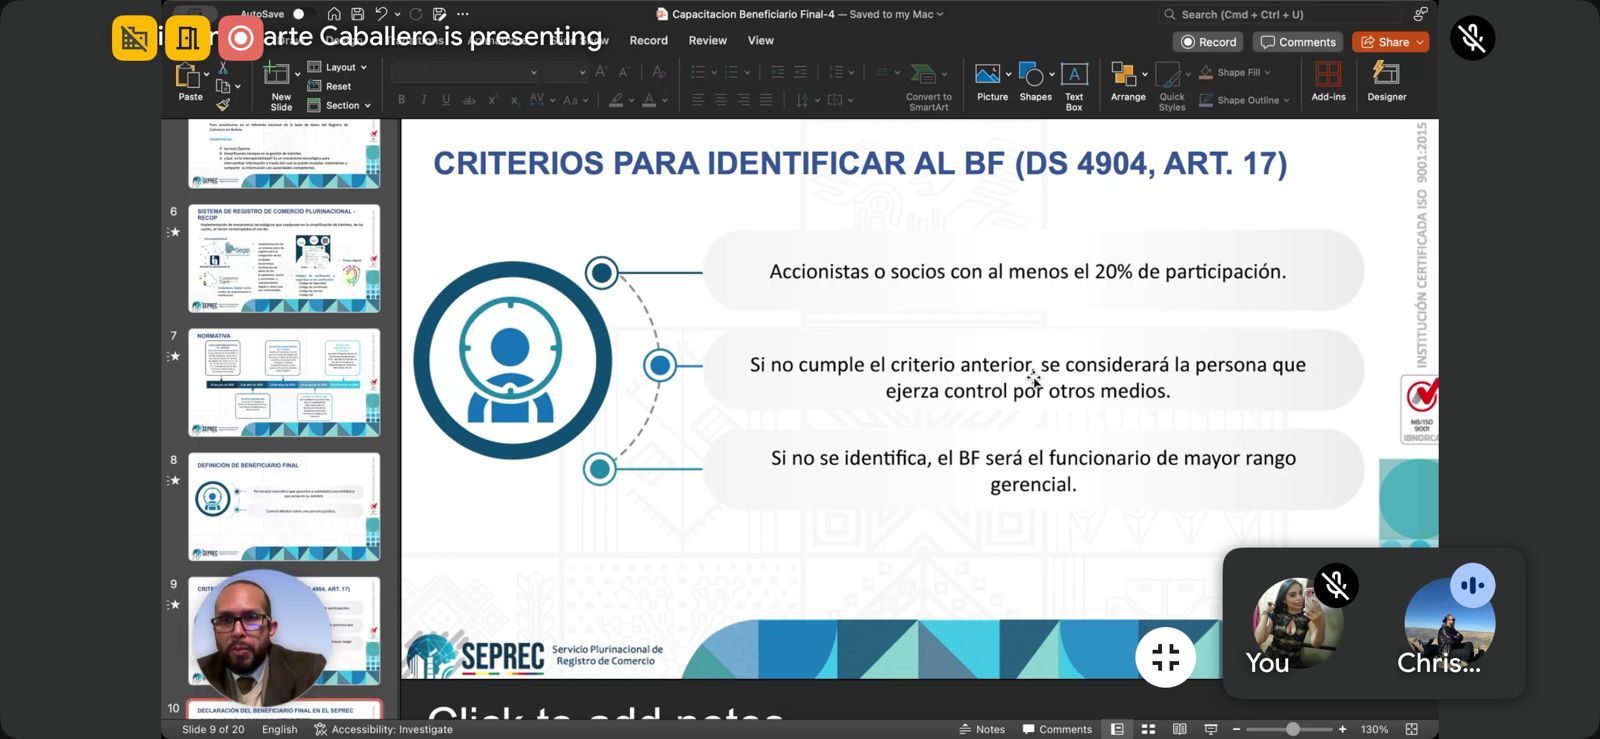Switch to Normal view in status bar
The height and width of the screenshot is (739, 1600).
[x=1117, y=729]
